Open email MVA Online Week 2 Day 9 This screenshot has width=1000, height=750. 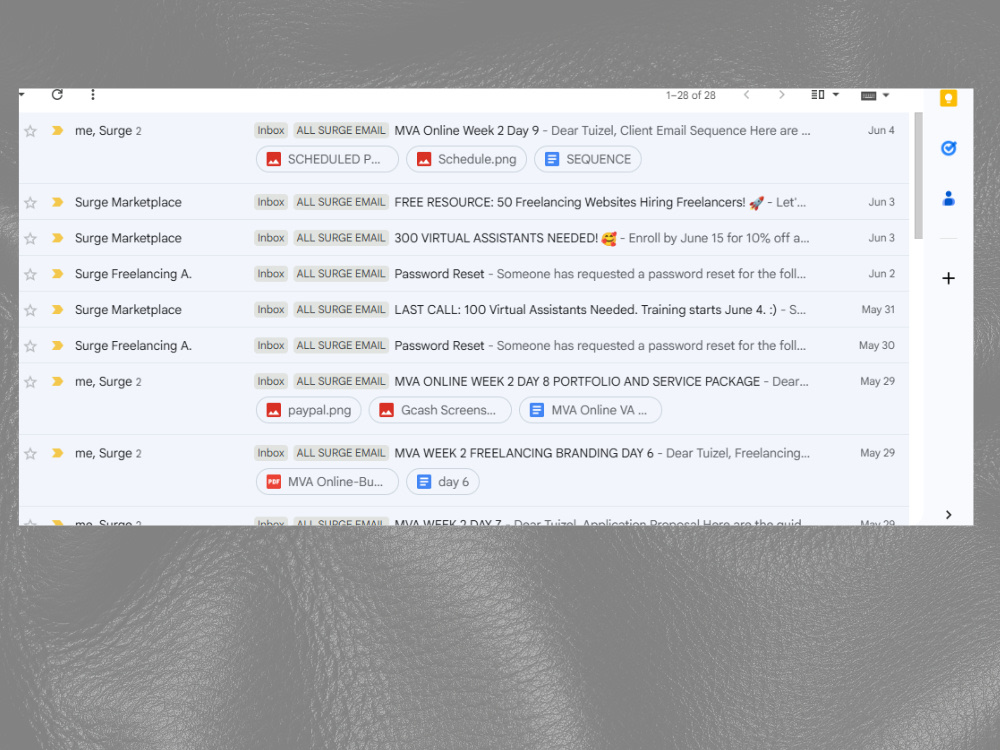click(x=466, y=131)
